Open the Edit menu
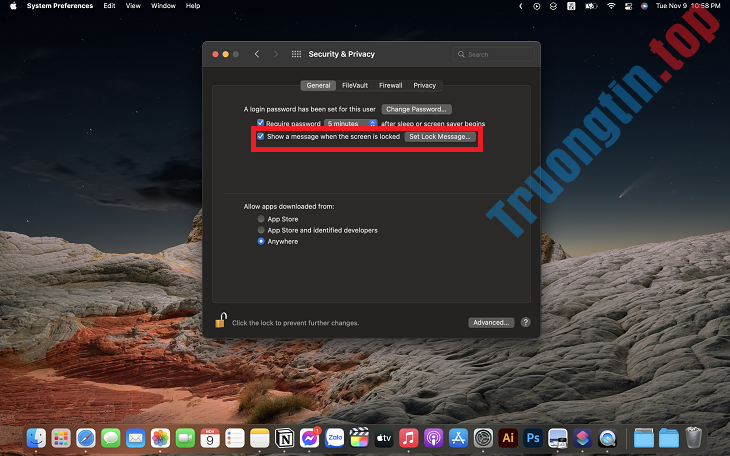 pyautogui.click(x=109, y=6)
